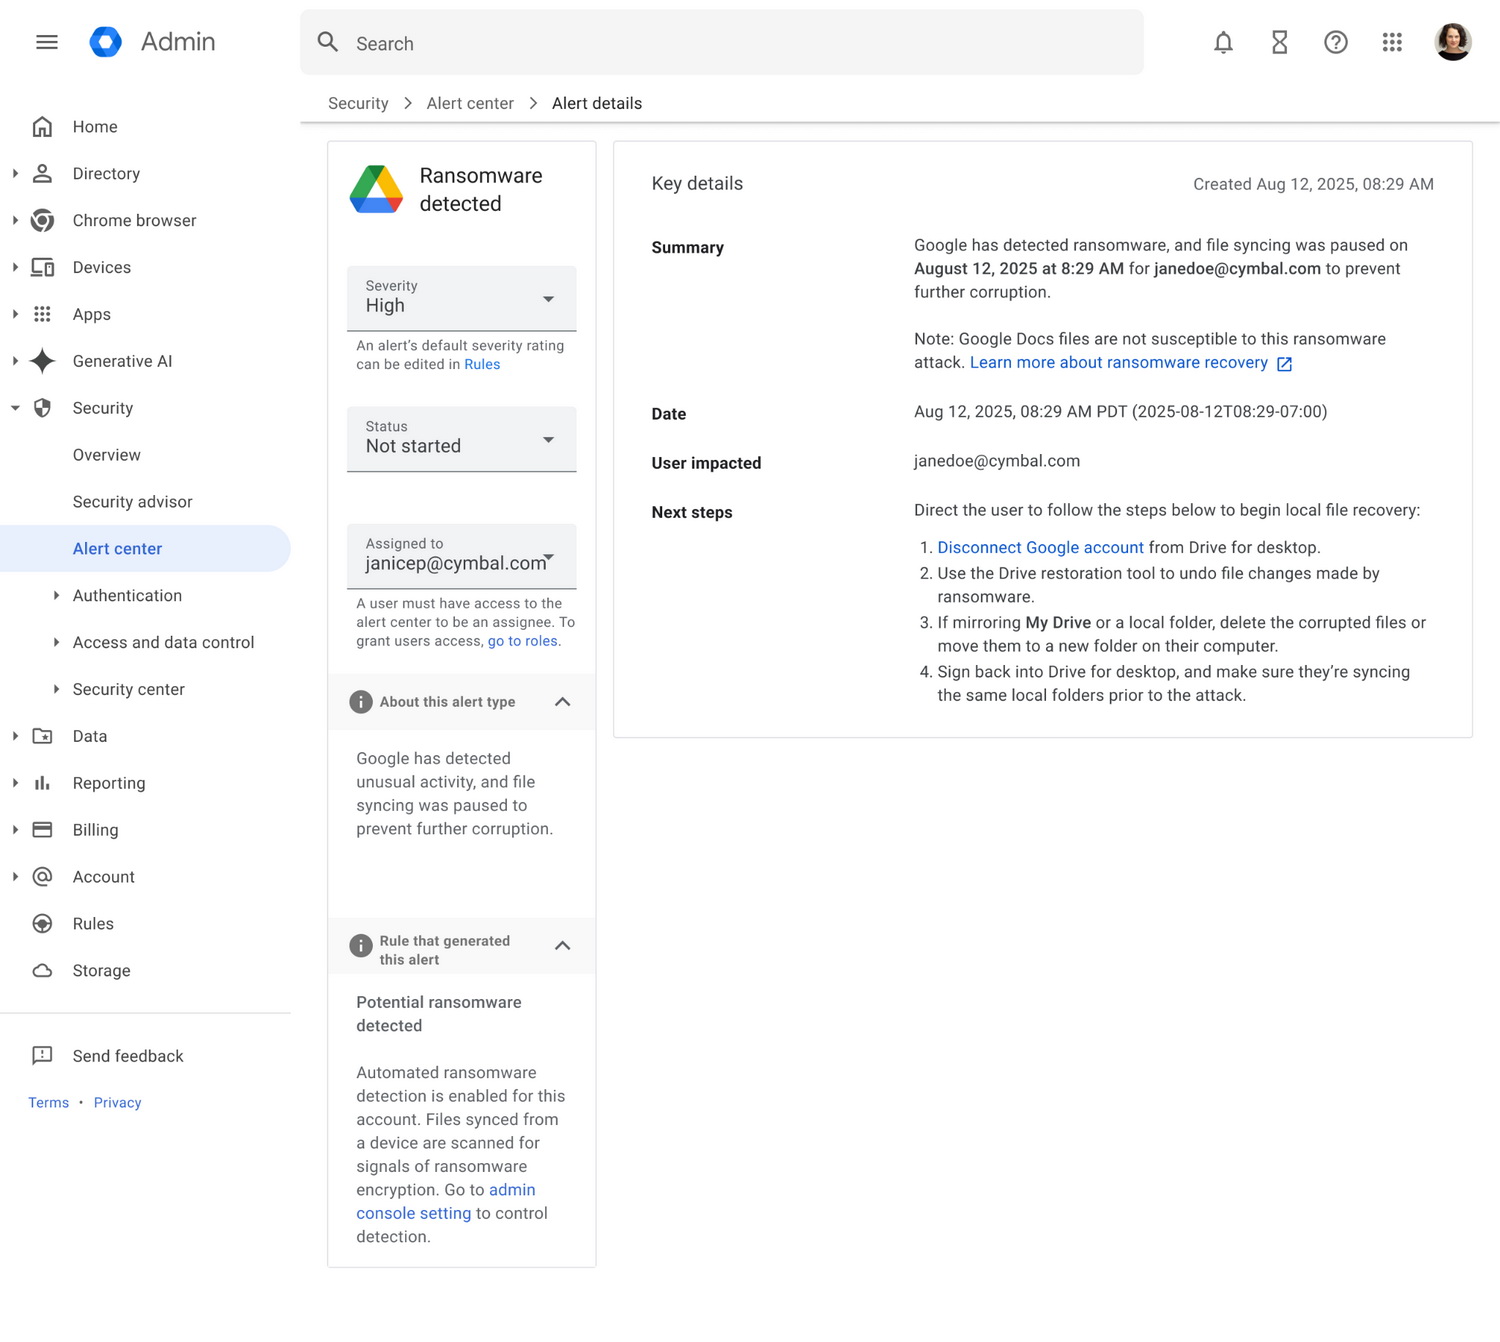
Task: Open the main navigation hamburger menu
Action: (x=46, y=42)
